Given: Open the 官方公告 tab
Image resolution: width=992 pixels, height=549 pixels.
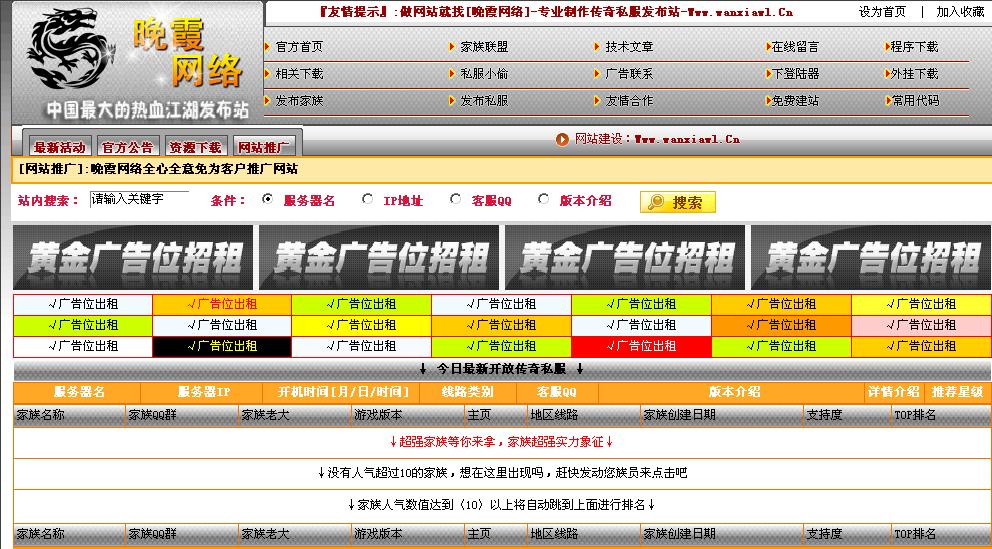Looking at the screenshot, I should tap(127, 147).
